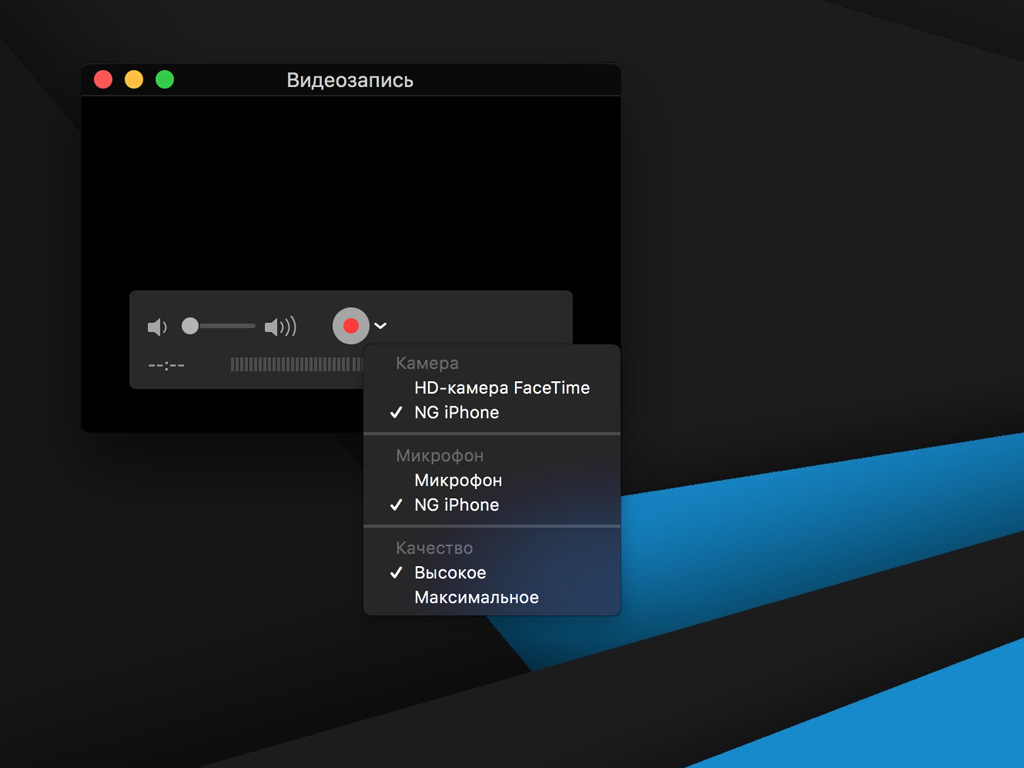Select NG iPhone under Камера

[492, 413]
